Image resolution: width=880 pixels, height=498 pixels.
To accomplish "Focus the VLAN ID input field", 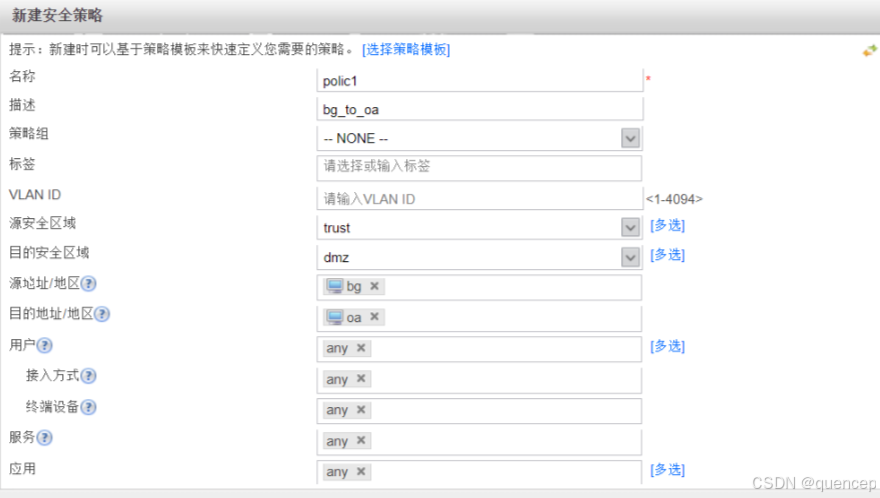I will [x=480, y=199].
